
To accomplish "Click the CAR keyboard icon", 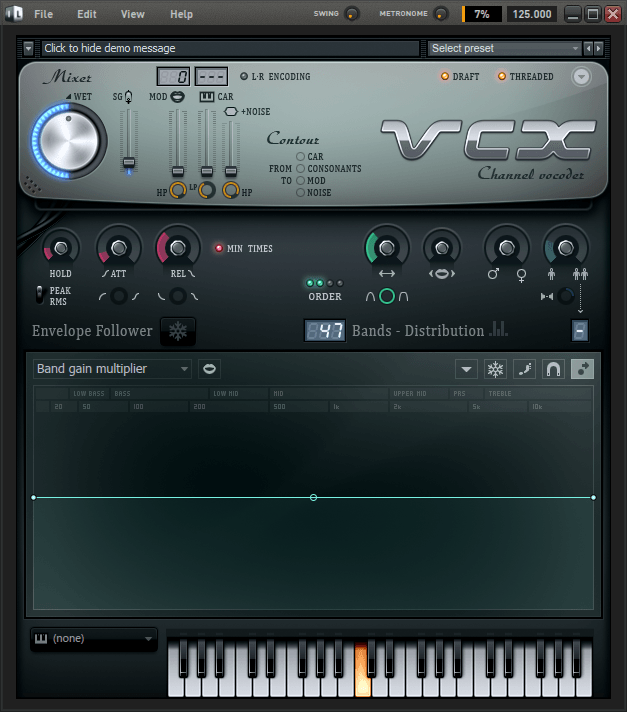I will [x=207, y=97].
